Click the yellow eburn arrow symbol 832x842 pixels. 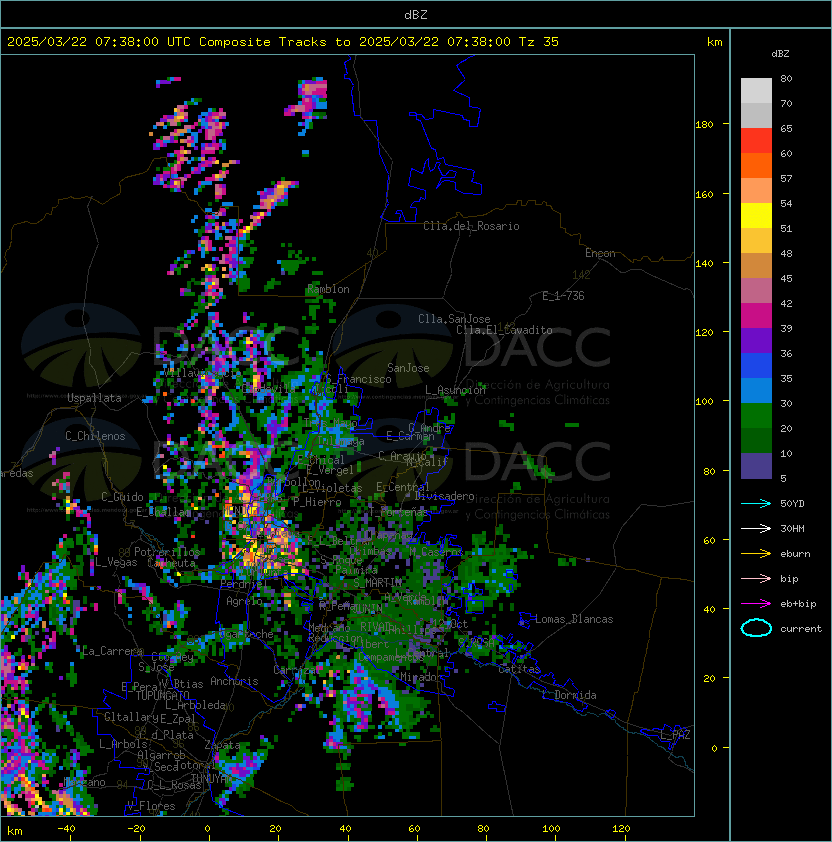click(756, 553)
